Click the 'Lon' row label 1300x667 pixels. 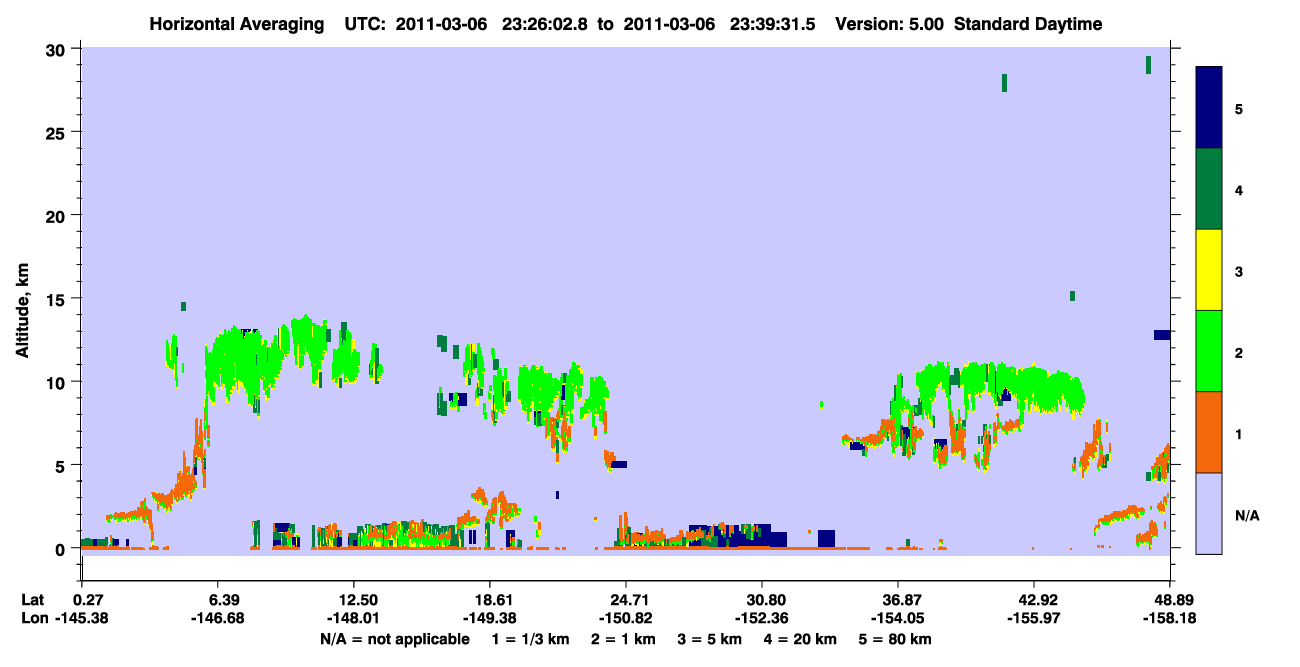click(34, 619)
